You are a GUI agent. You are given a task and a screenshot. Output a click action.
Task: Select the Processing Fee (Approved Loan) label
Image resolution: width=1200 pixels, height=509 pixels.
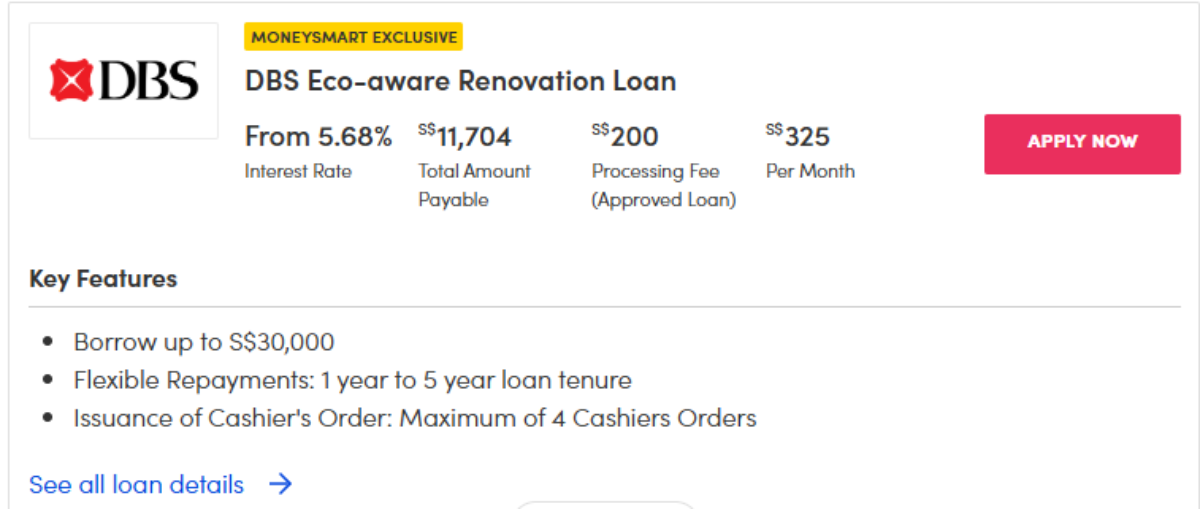663,185
